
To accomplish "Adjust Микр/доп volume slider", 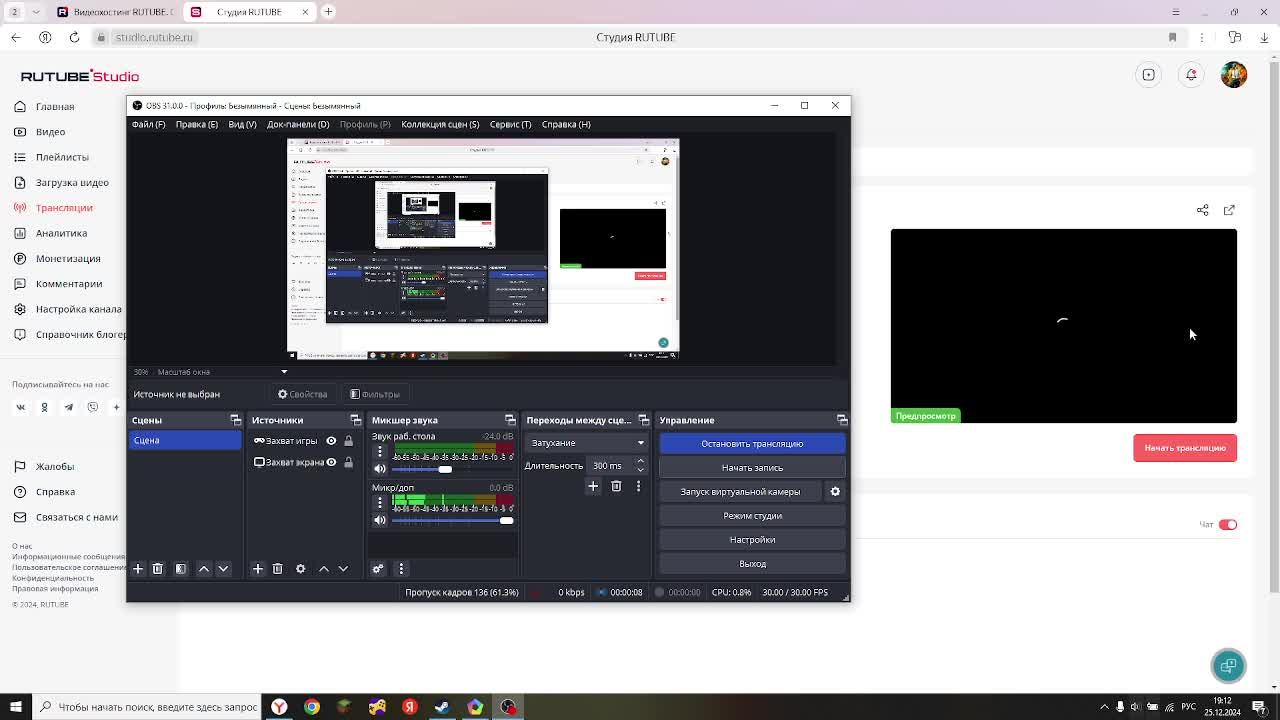I will click(x=451, y=520).
